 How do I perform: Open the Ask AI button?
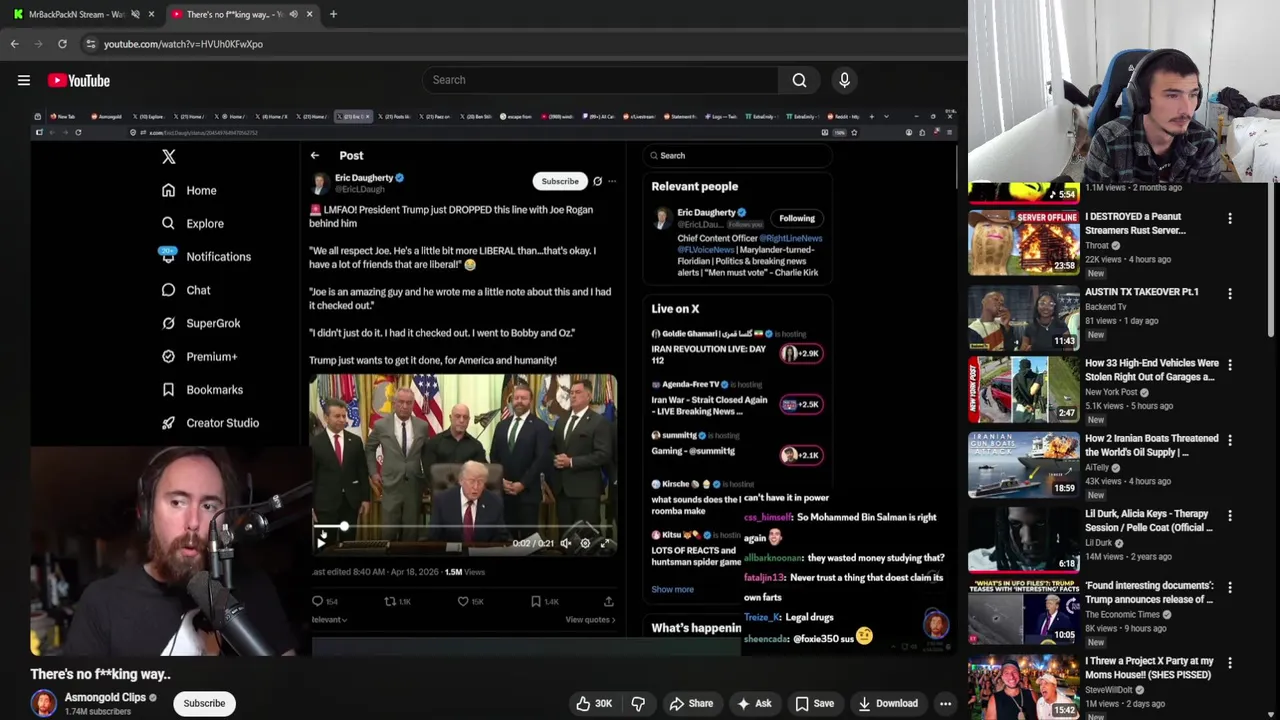pyautogui.click(x=754, y=704)
